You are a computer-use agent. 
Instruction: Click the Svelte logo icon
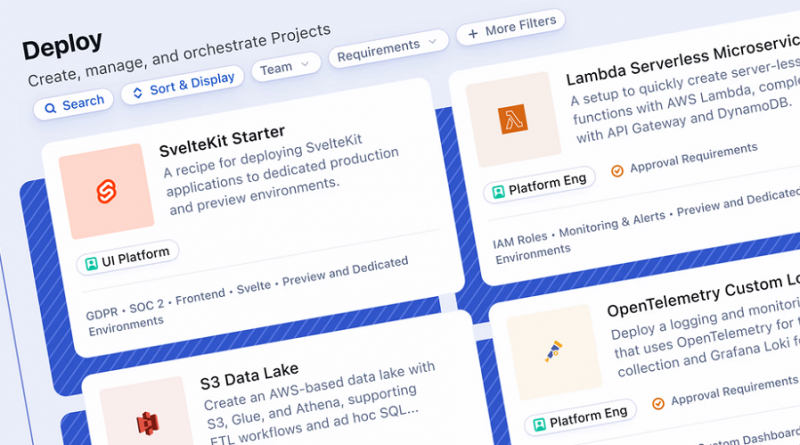pos(105,190)
